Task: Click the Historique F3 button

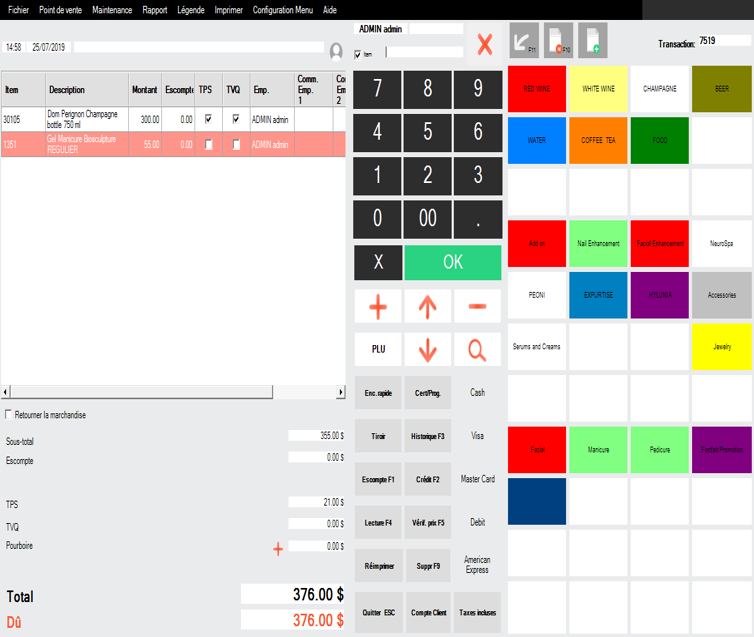Action: tap(427, 436)
